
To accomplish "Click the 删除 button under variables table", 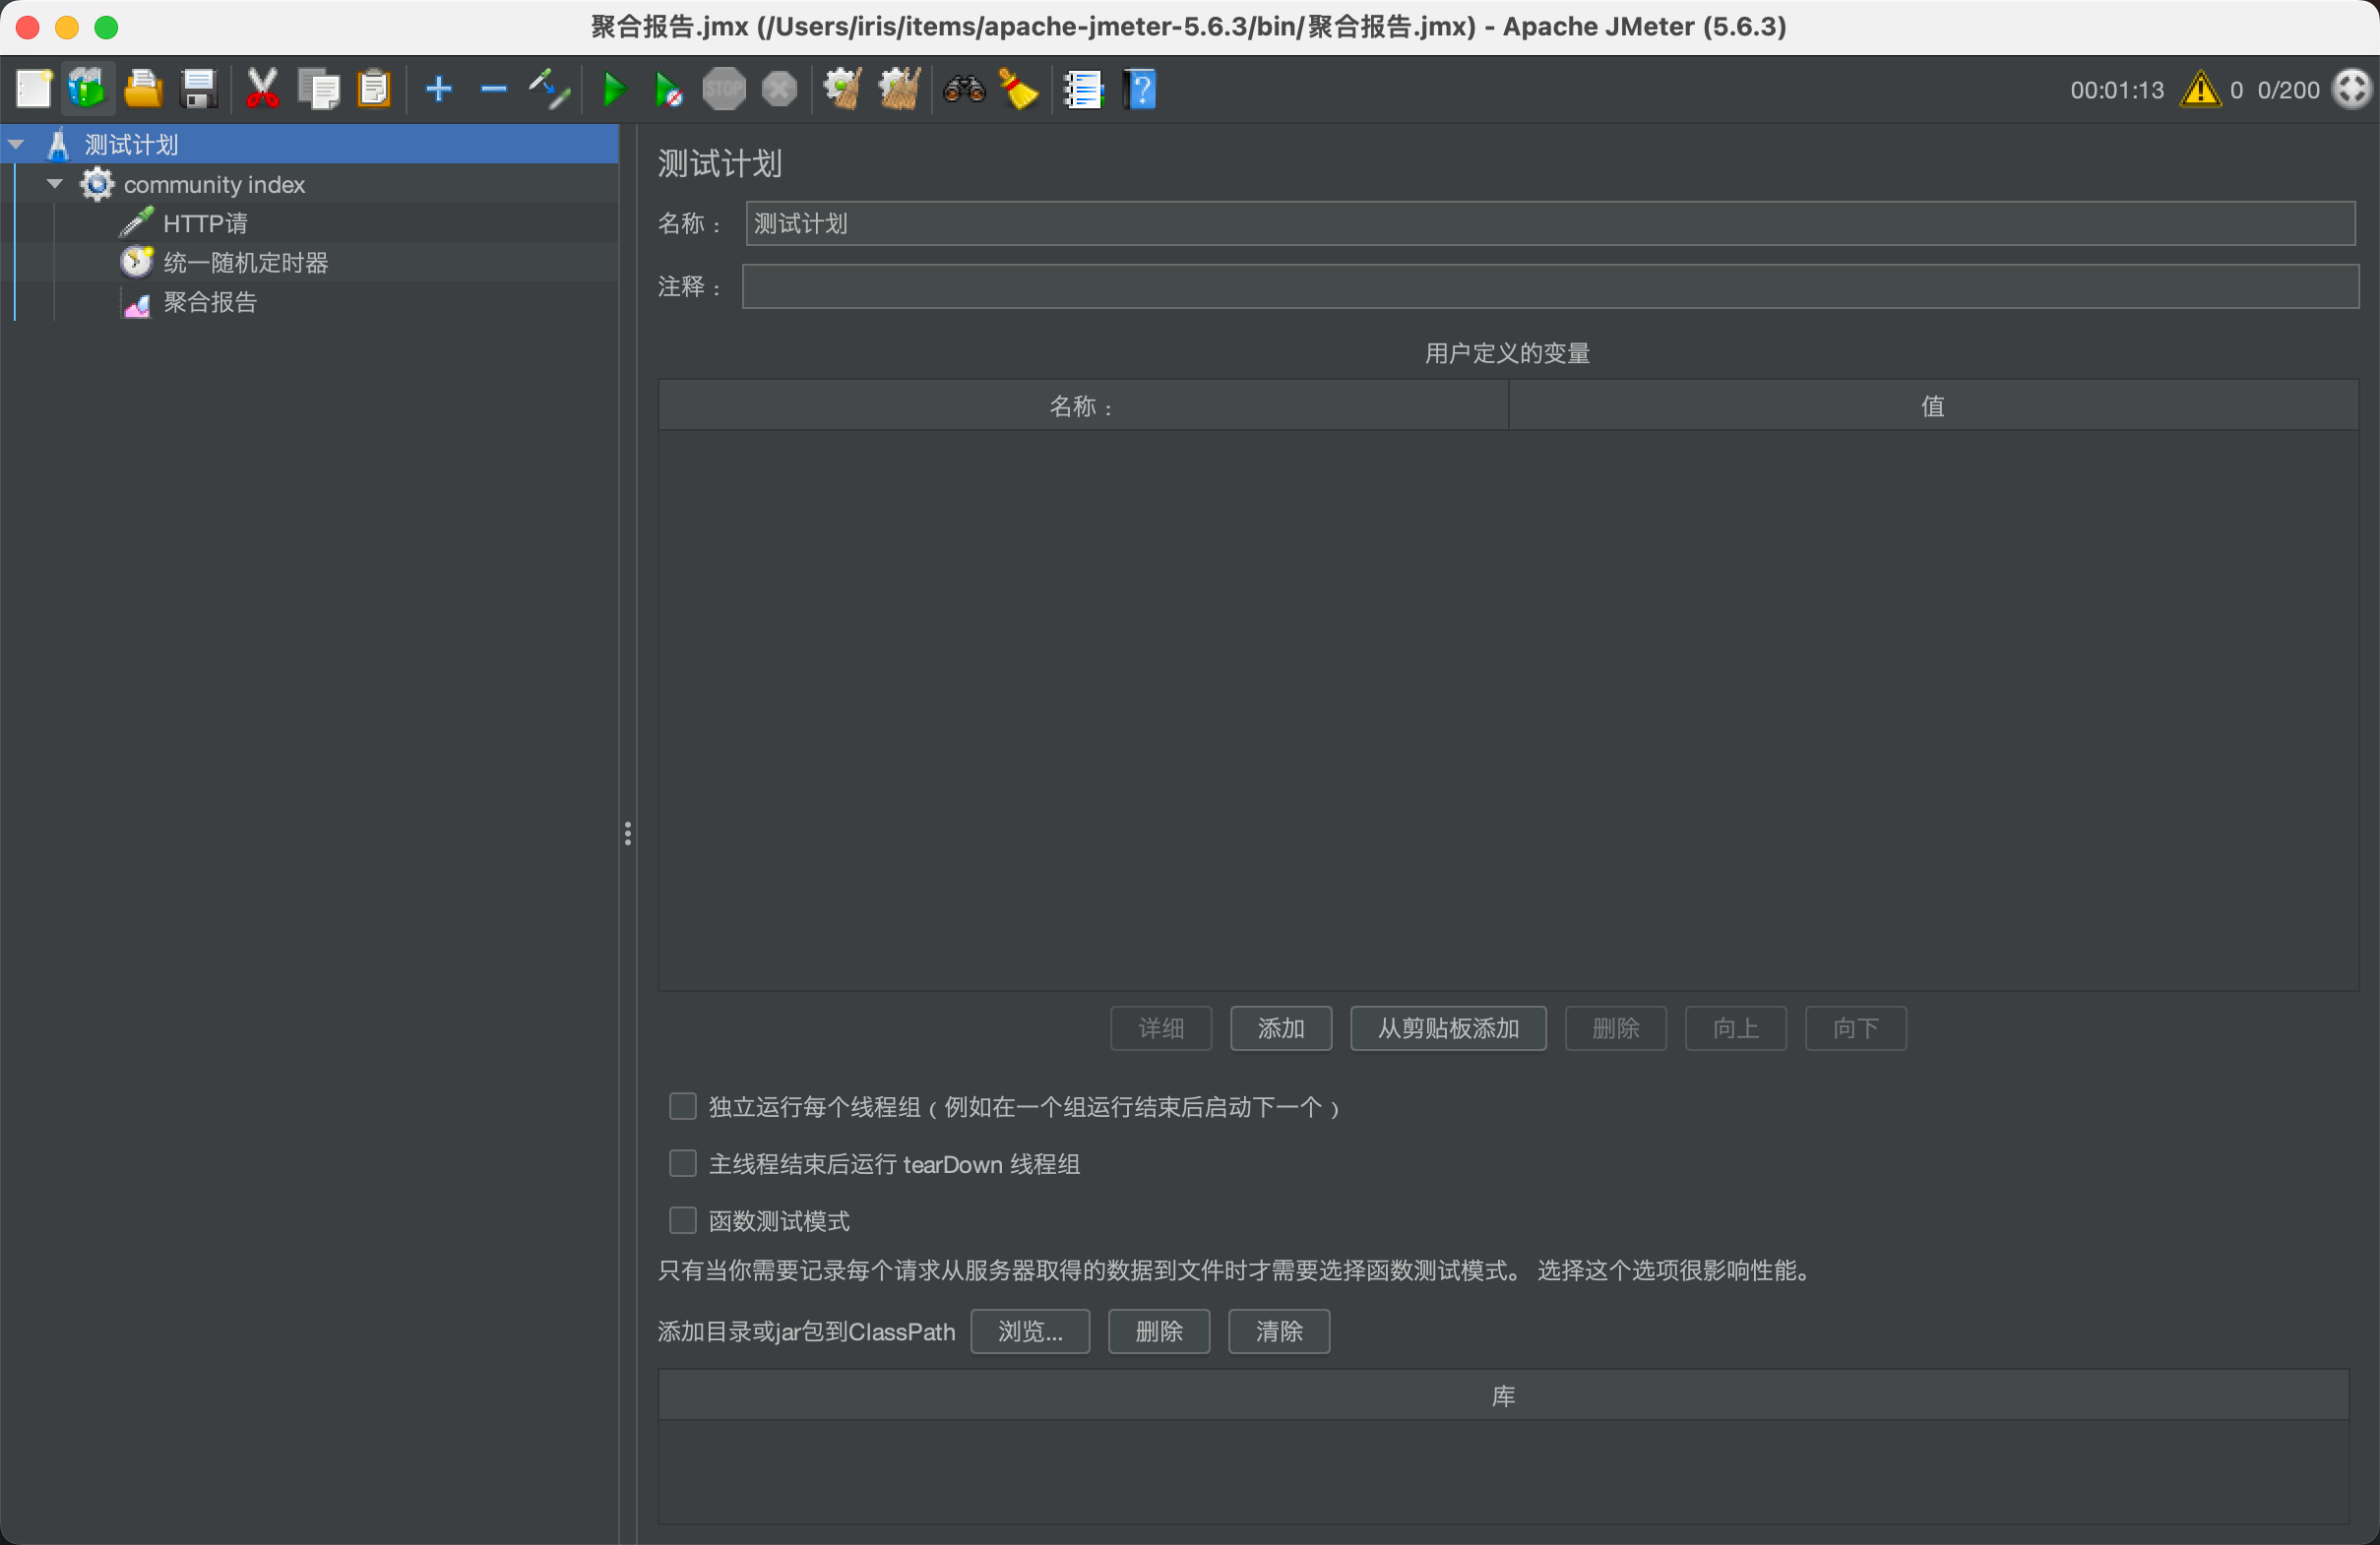I will (x=1616, y=1028).
